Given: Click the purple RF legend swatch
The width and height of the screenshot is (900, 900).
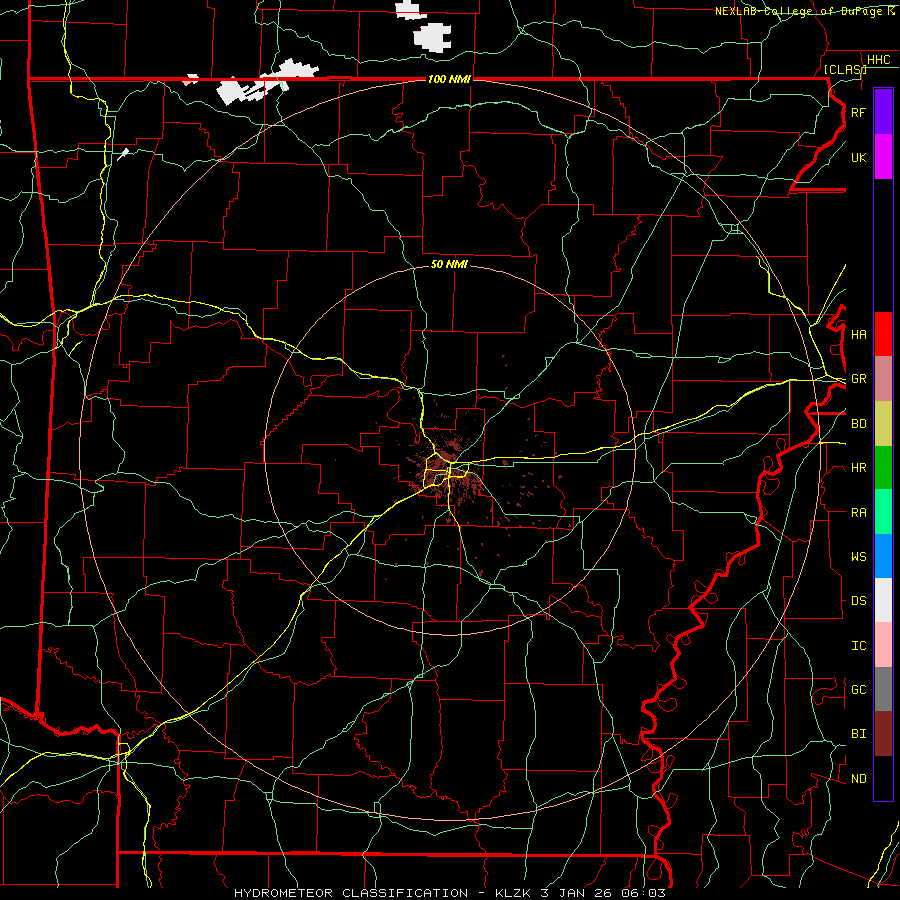Looking at the screenshot, I should click(x=883, y=112).
